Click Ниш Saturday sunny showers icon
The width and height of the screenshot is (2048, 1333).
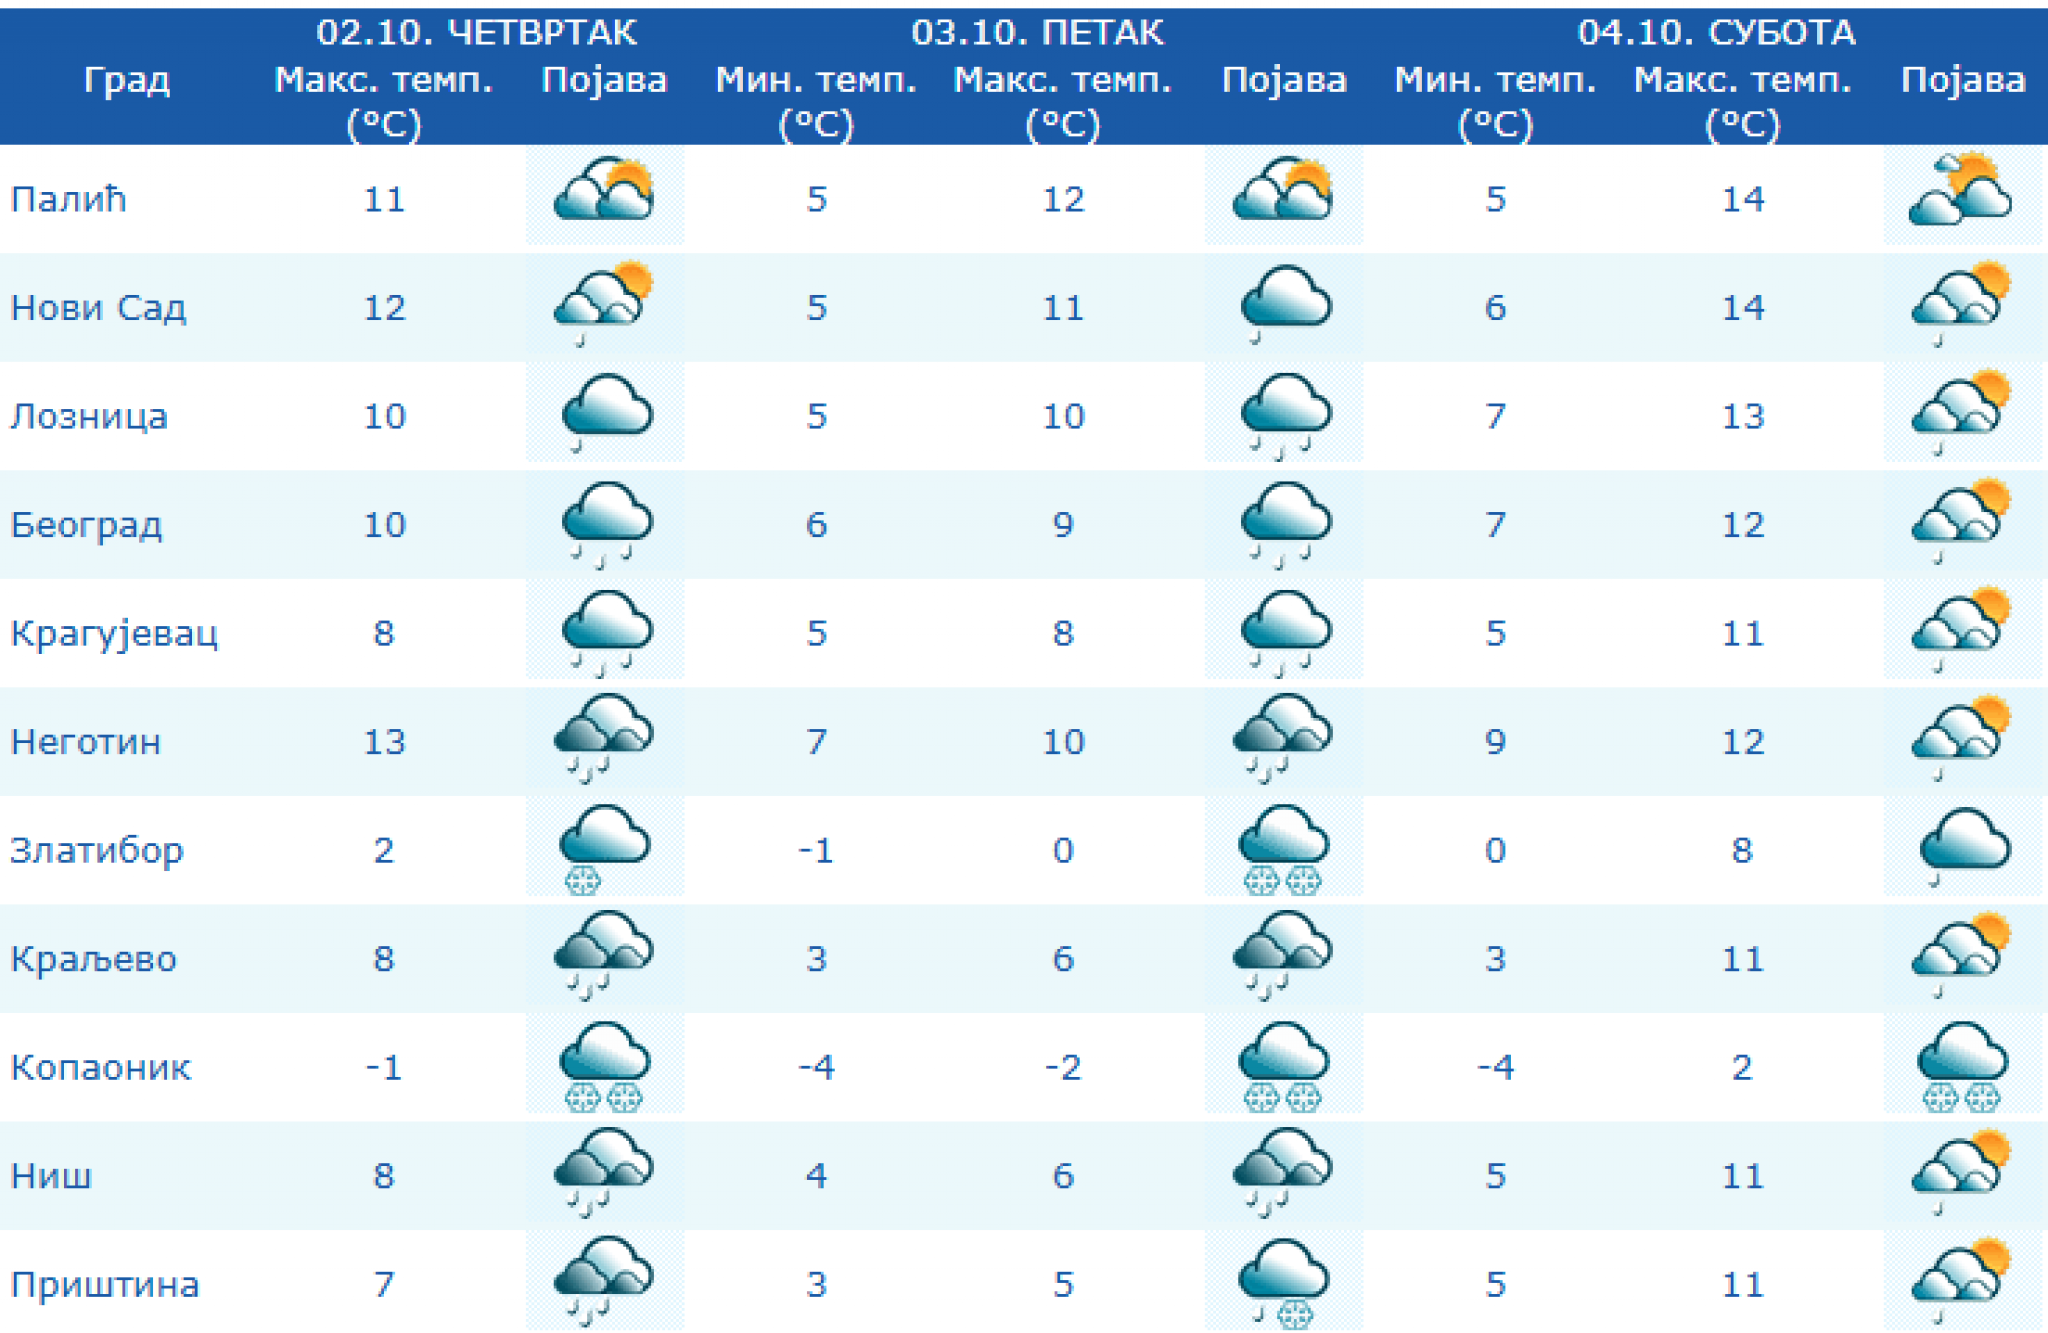coord(1961,1172)
